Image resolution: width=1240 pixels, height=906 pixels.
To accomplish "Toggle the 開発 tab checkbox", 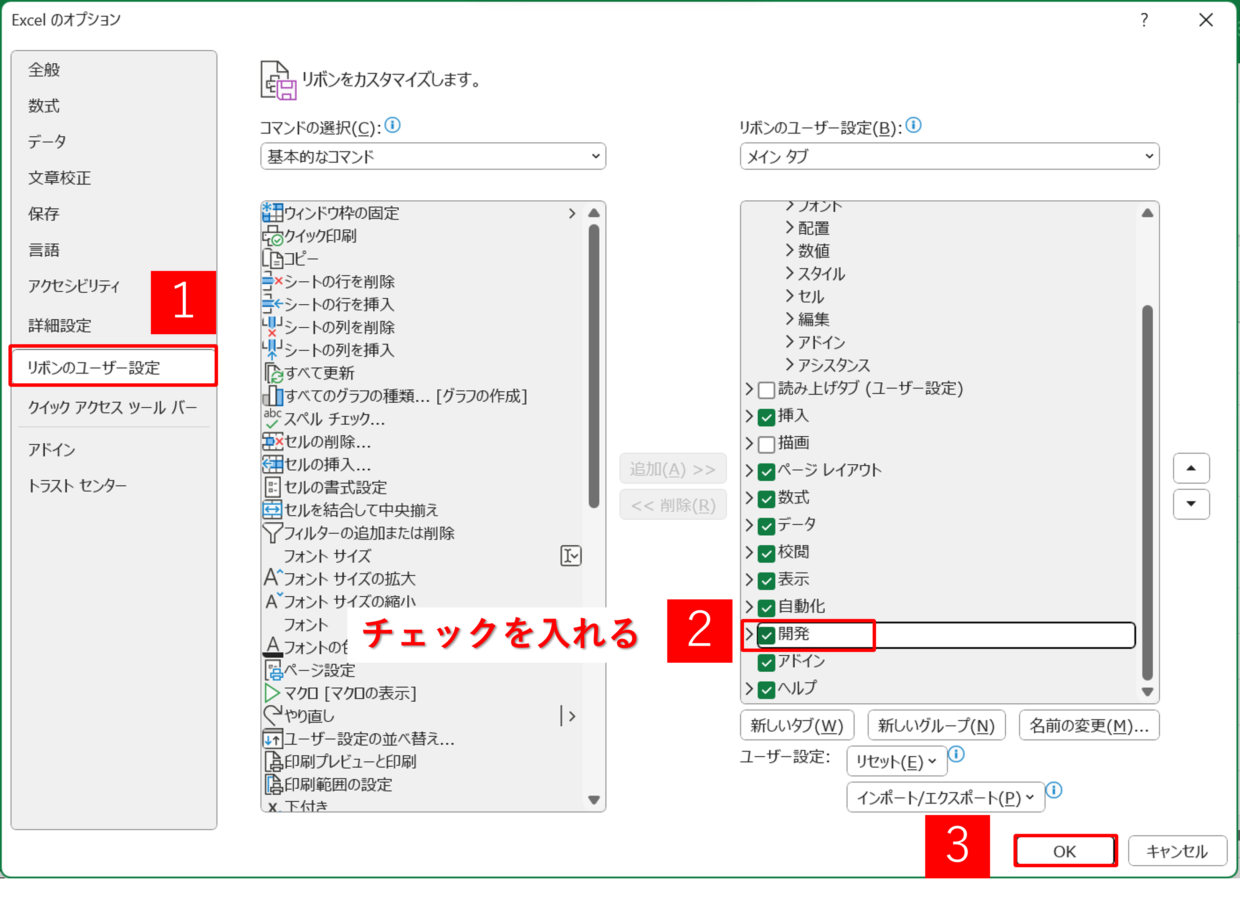I will pos(767,634).
